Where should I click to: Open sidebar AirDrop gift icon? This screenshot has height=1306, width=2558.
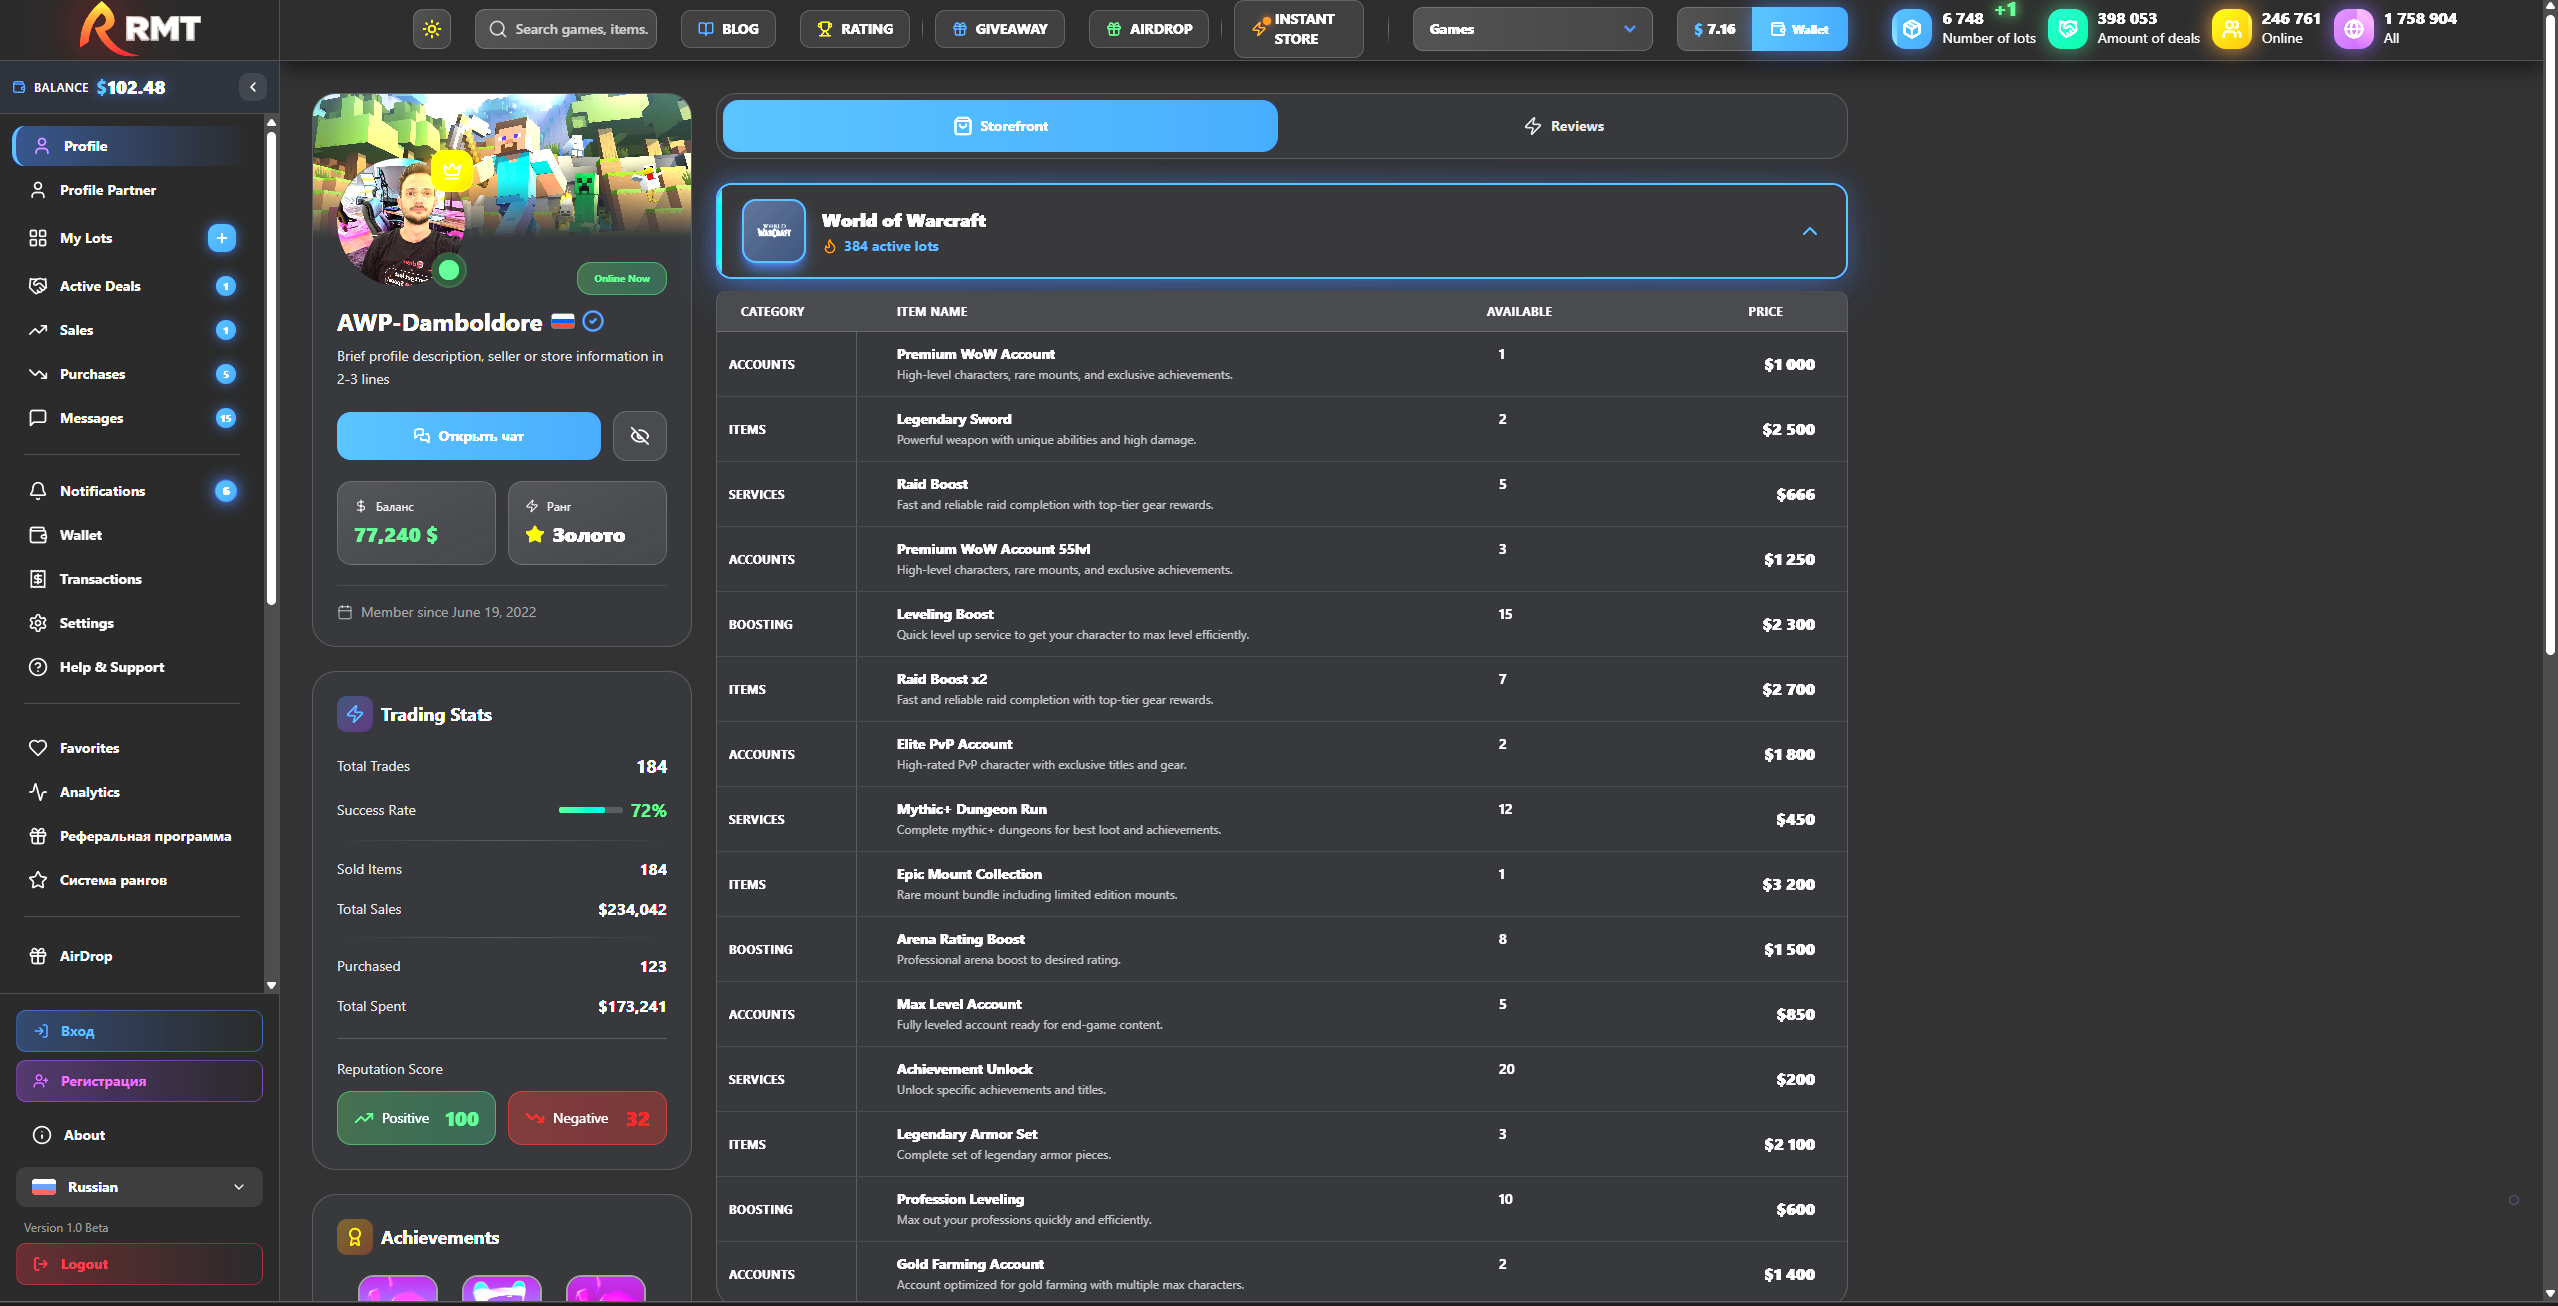point(38,956)
